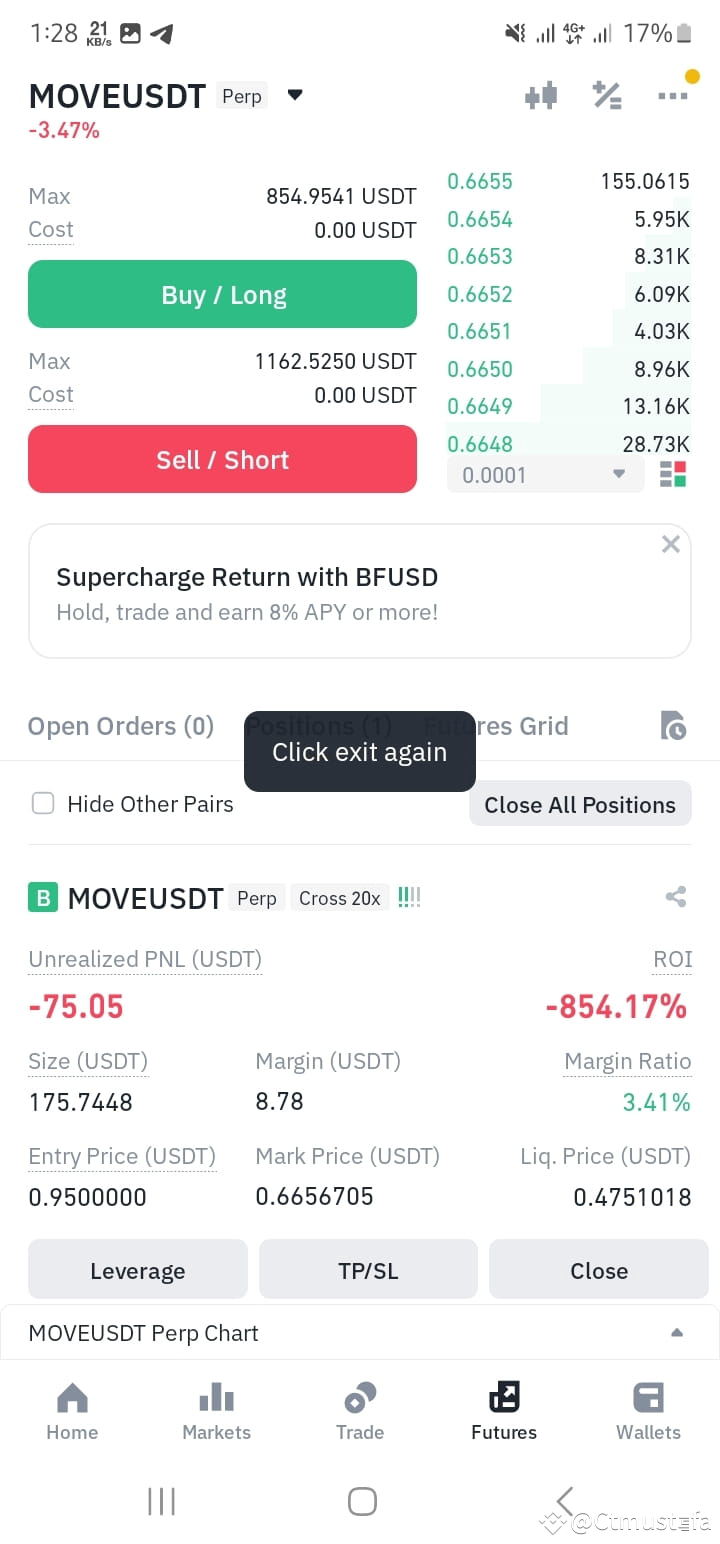The image size is (720, 1544).
Task: Switch the order book layout icon
Action: pyautogui.click(x=673, y=474)
